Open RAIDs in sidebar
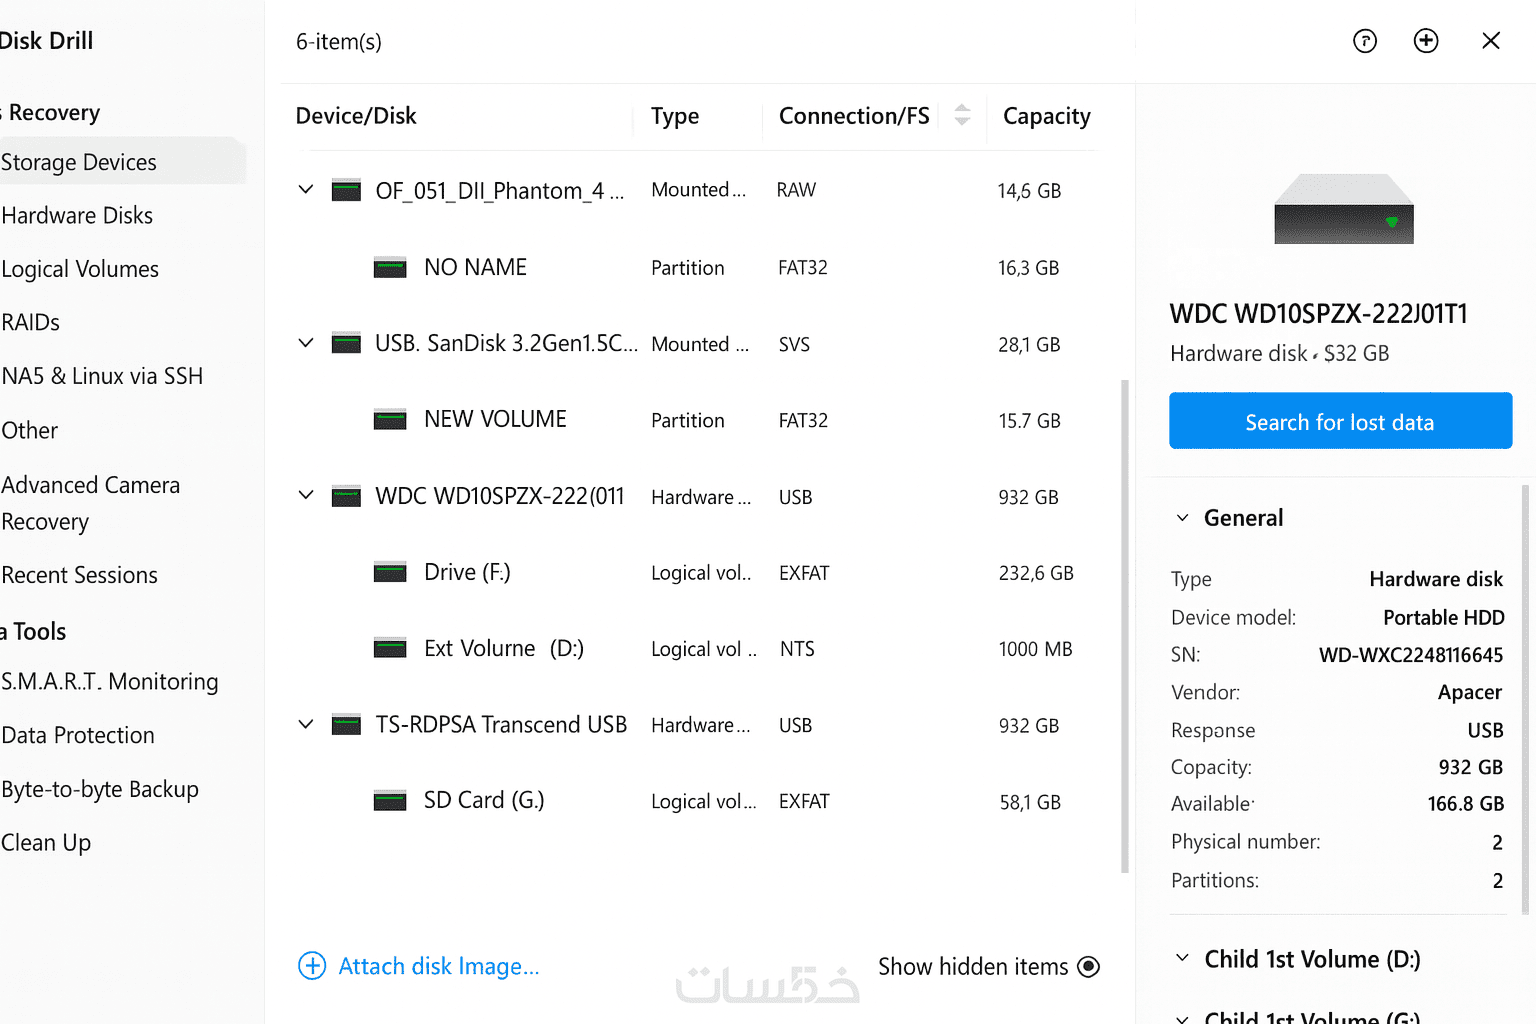Image resolution: width=1536 pixels, height=1024 pixels. (30, 322)
